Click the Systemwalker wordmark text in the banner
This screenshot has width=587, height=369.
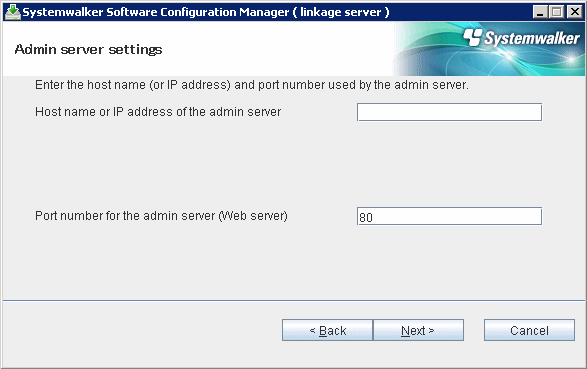coord(532,39)
